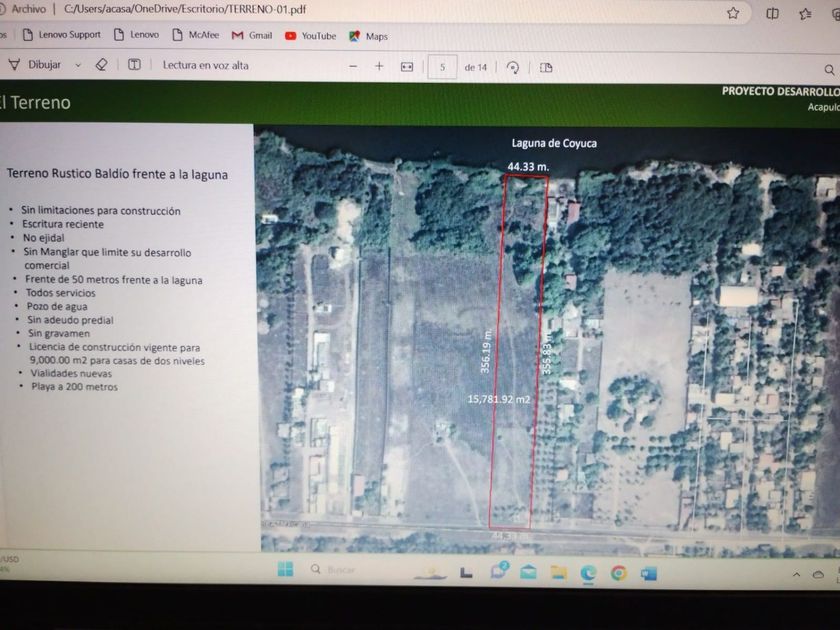Viewport: 840px width, 630px height.
Task: Open the Lenovo Support bookmark
Action: [60, 35]
